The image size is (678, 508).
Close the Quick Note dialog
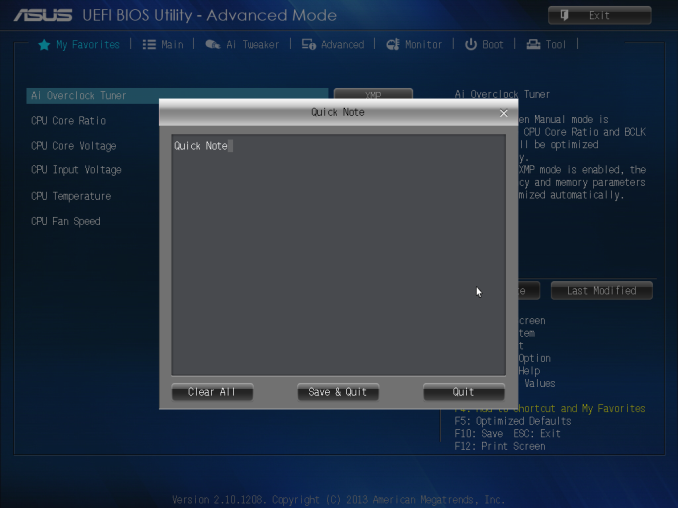[x=504, y=113]
